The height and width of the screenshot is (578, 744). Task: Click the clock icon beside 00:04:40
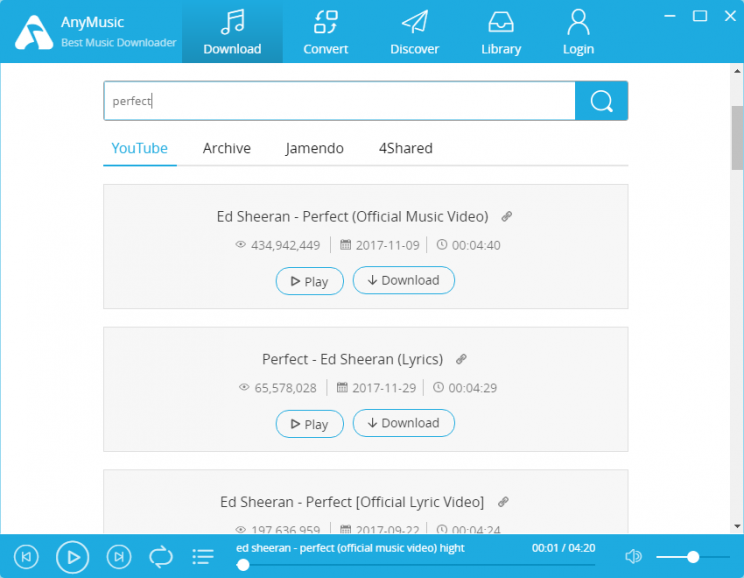pos(442,244)
